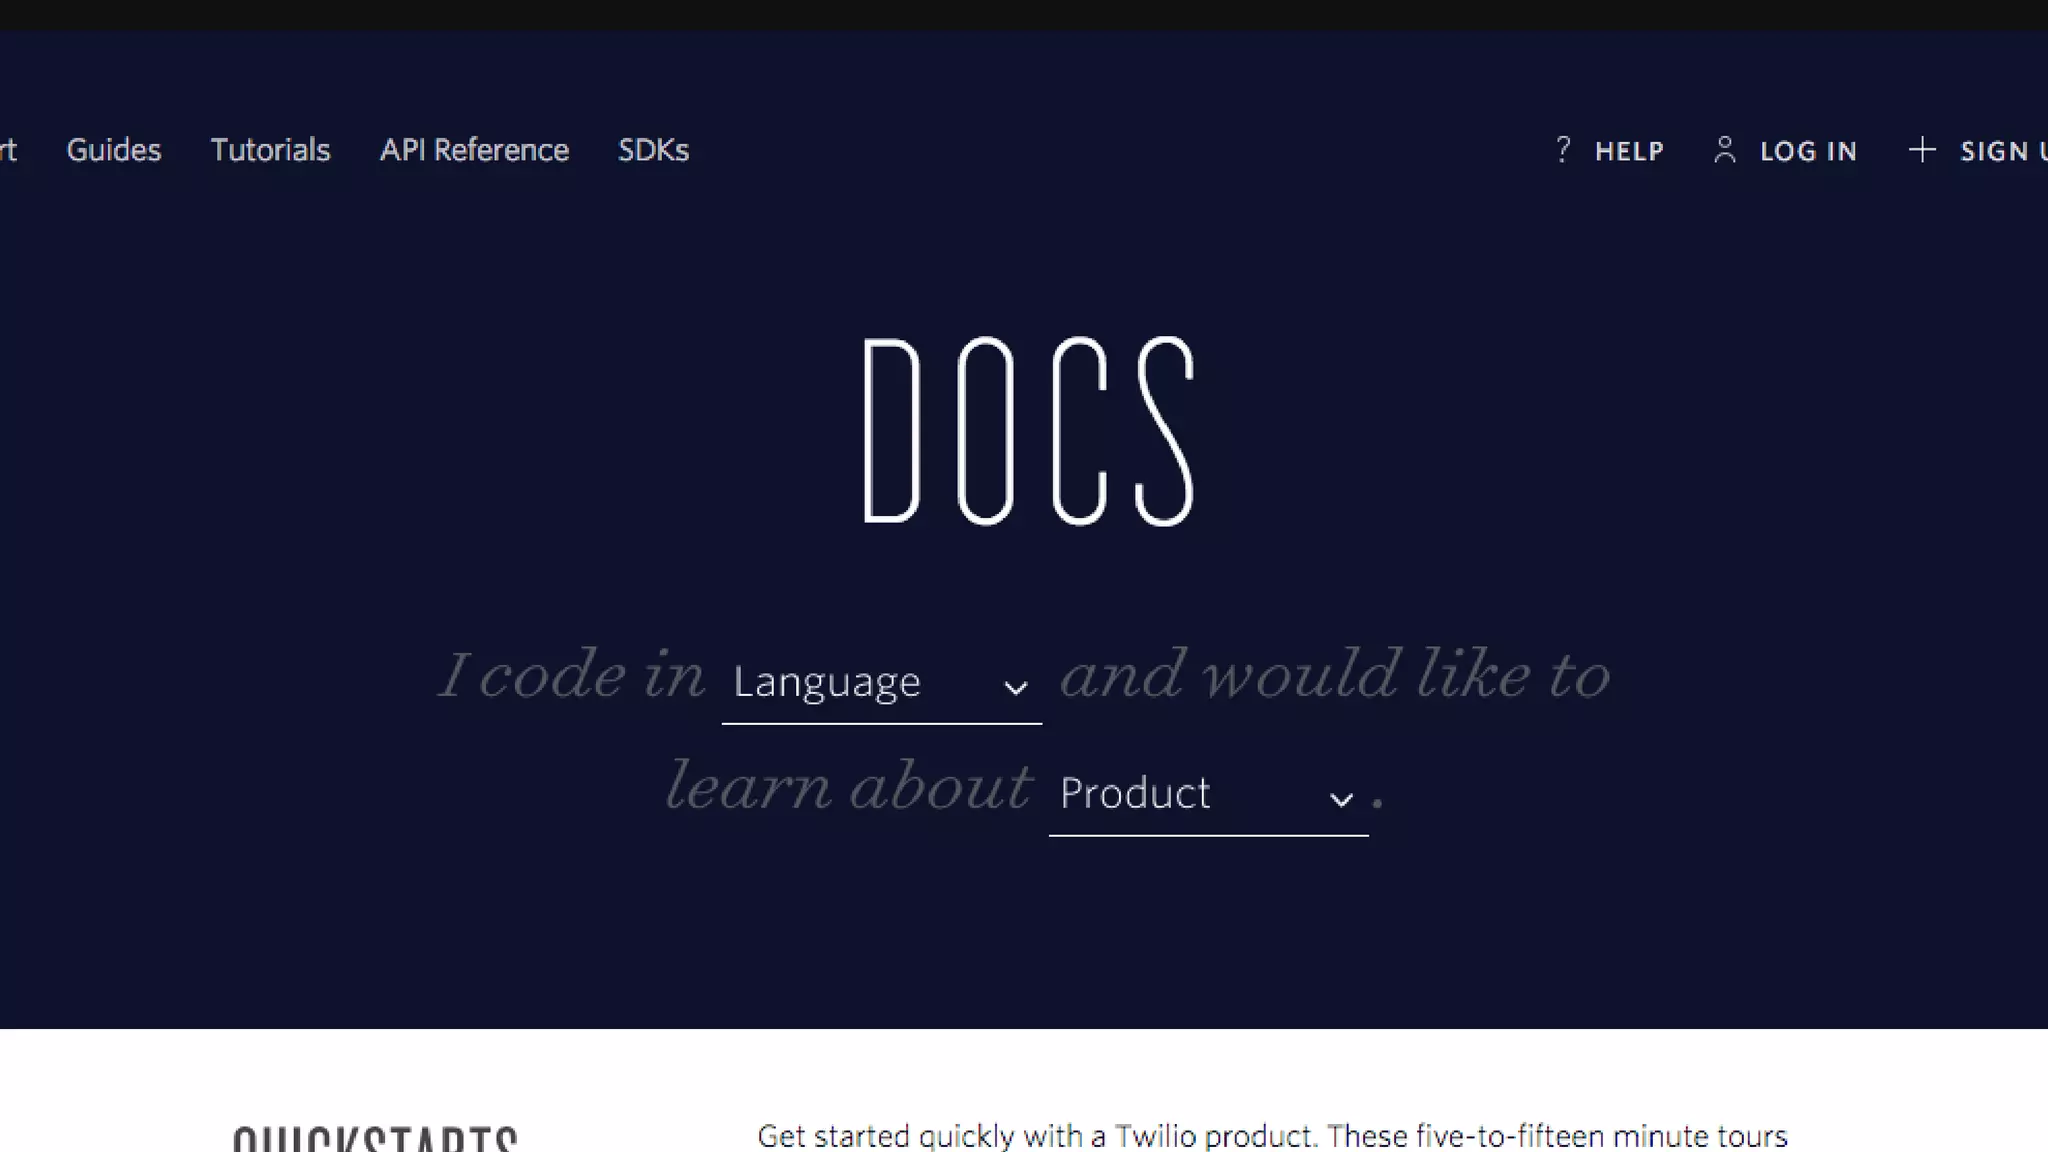Click the question mark Help icon

pyautogui.click(x=1563, y=150)
